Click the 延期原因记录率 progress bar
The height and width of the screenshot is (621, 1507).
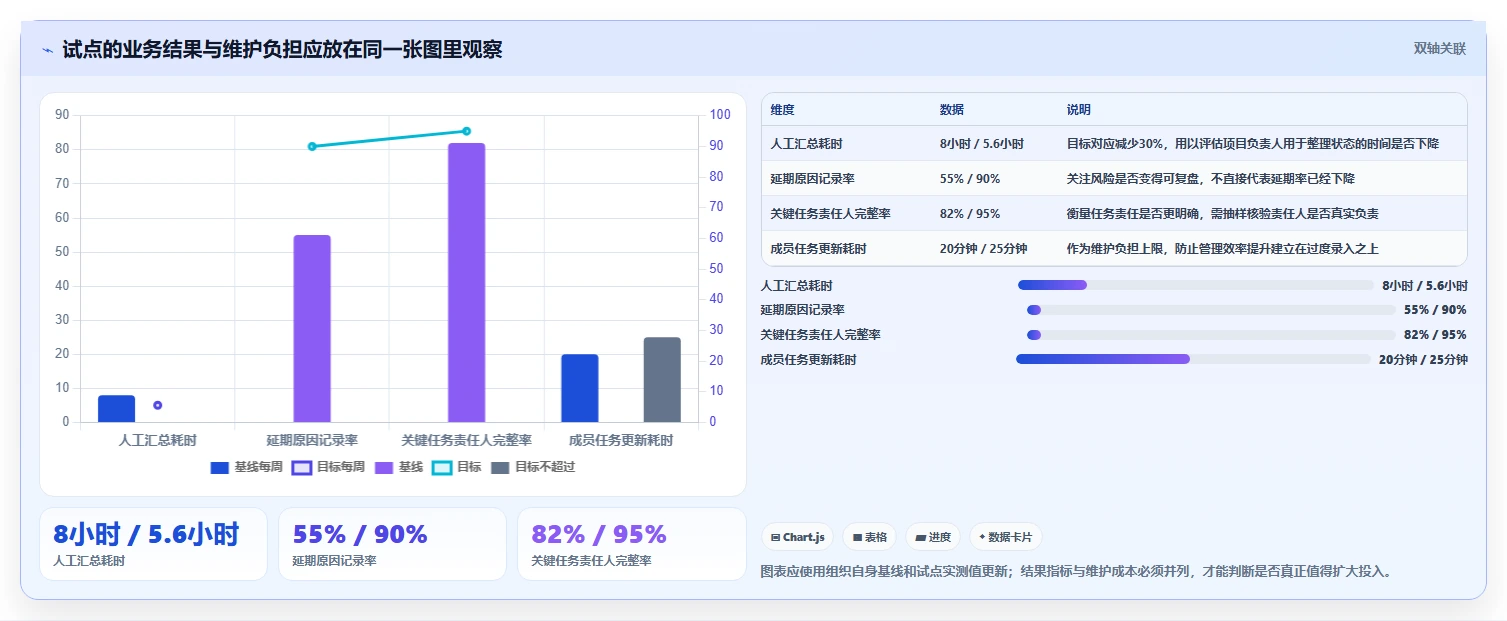[1211, 310]
